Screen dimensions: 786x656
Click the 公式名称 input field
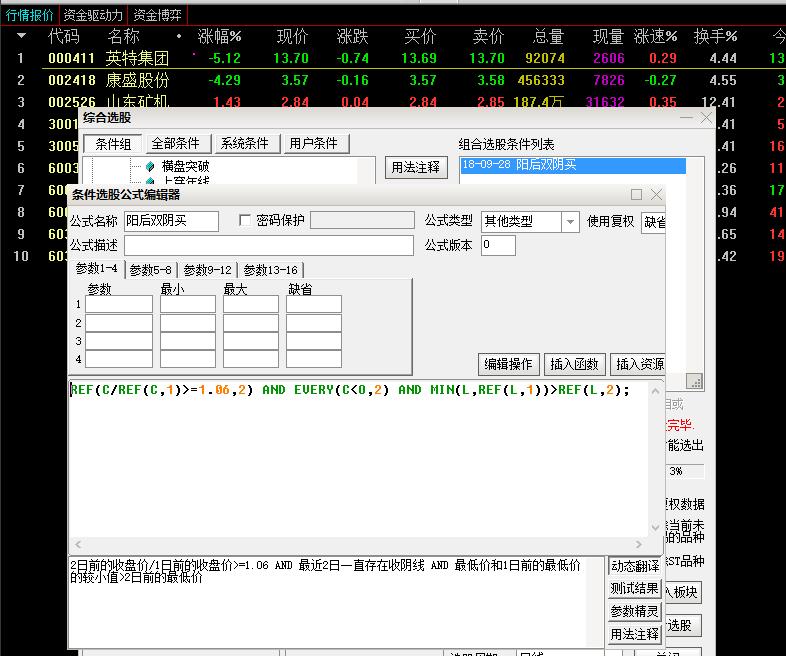pos(171,222)
